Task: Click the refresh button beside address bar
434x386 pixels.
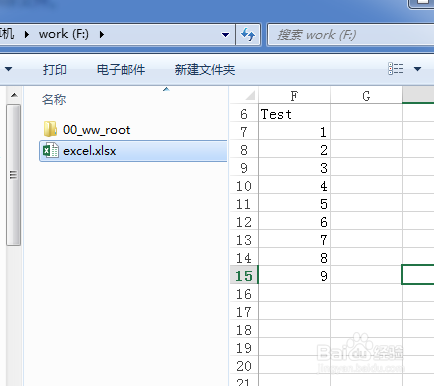Action: pyautogui.click(x=248, y=34)
